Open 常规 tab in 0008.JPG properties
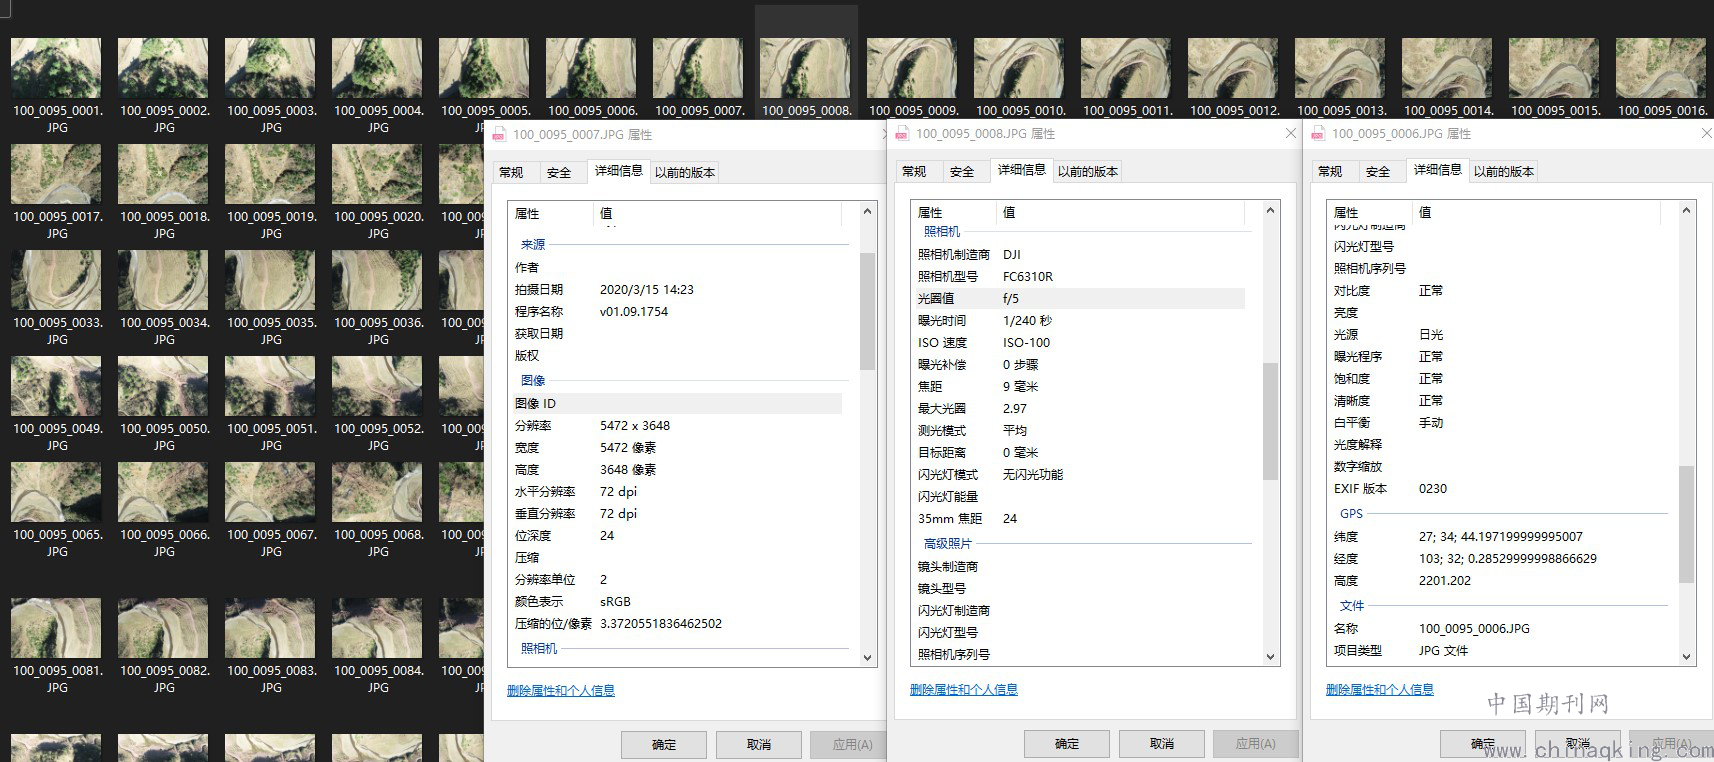 (x=914, y=171)
